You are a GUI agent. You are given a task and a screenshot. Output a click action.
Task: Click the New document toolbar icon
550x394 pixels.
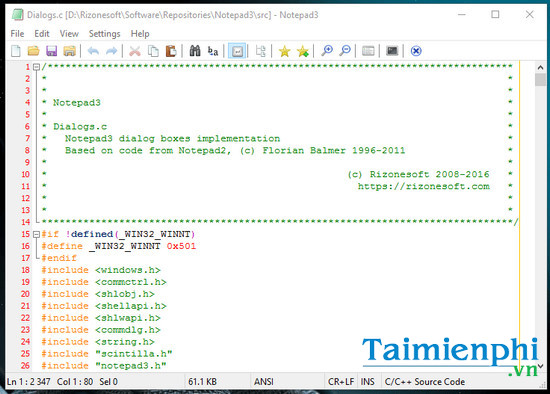(16, 51)
